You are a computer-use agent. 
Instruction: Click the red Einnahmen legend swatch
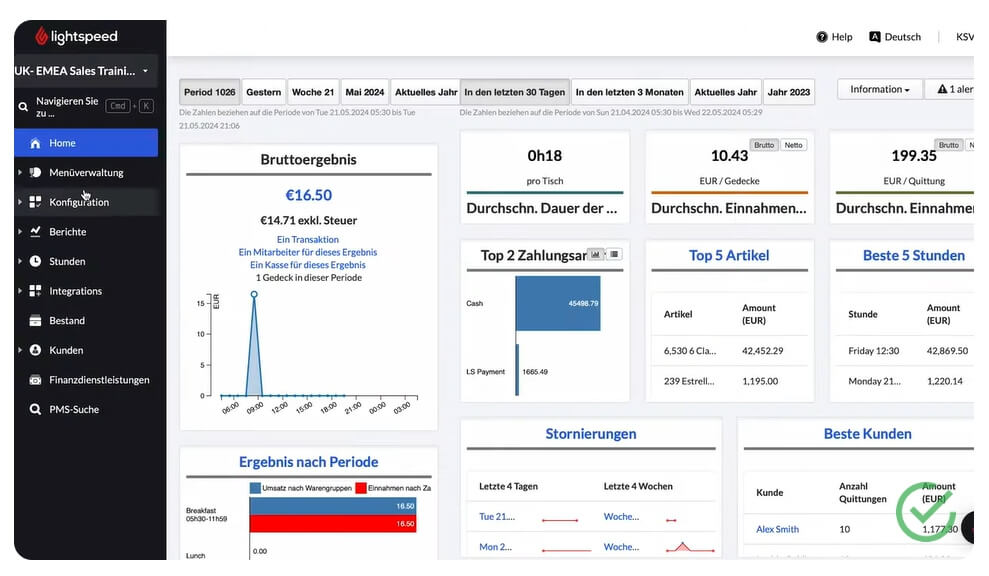(x=361, y=488)
